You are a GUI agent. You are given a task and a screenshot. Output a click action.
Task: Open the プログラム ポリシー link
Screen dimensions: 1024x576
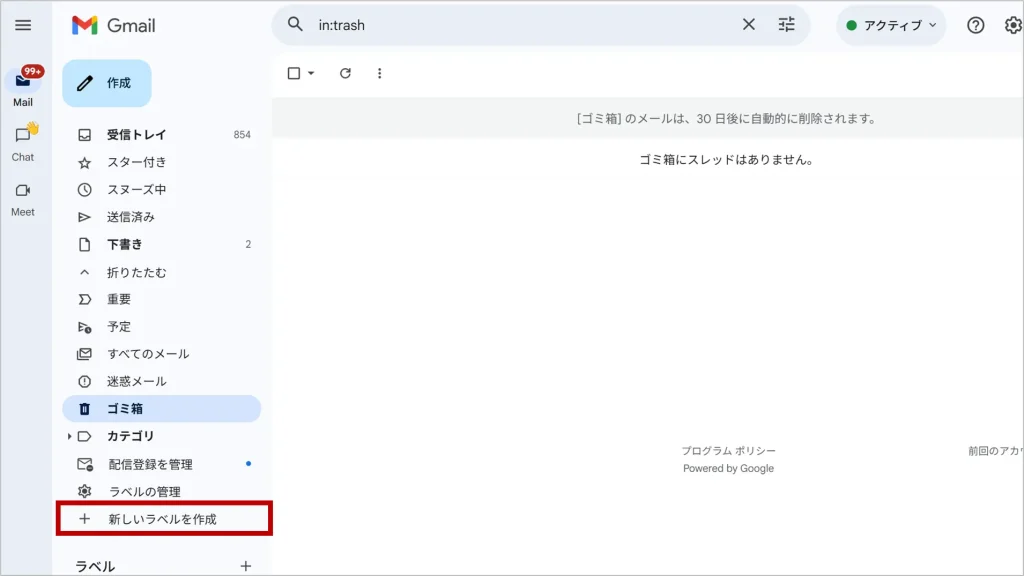[728, 451]
